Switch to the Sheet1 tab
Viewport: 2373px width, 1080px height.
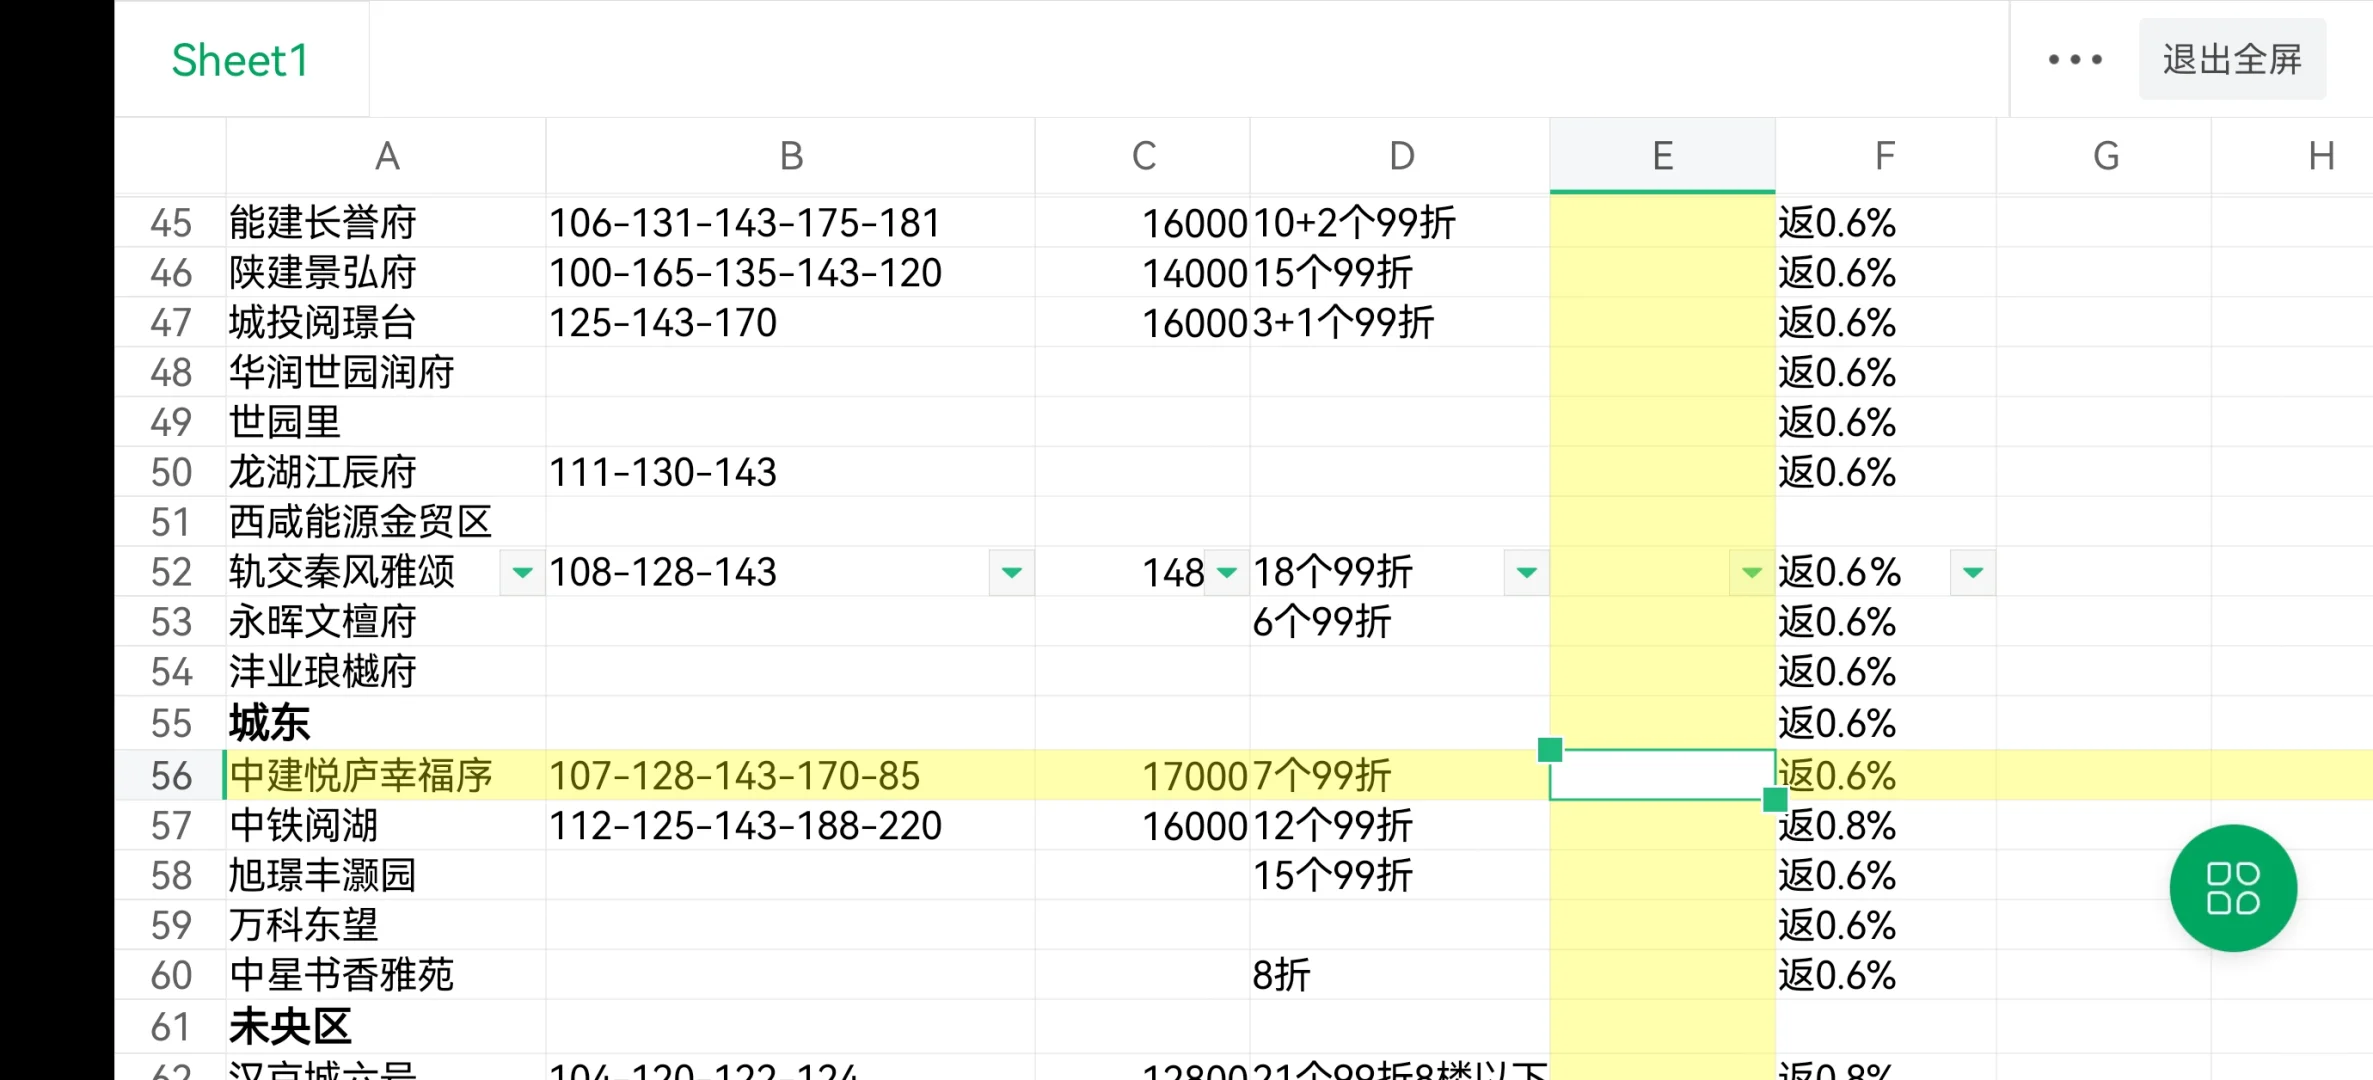240,60
